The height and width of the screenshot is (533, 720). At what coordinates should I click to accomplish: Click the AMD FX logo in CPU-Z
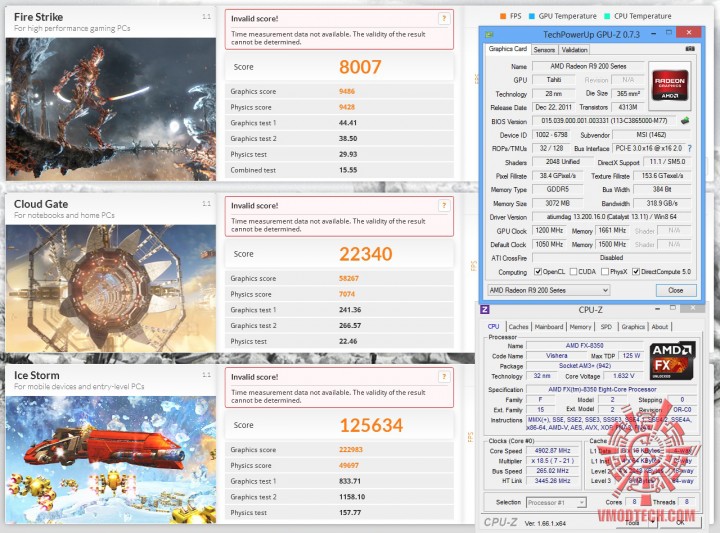672,360
